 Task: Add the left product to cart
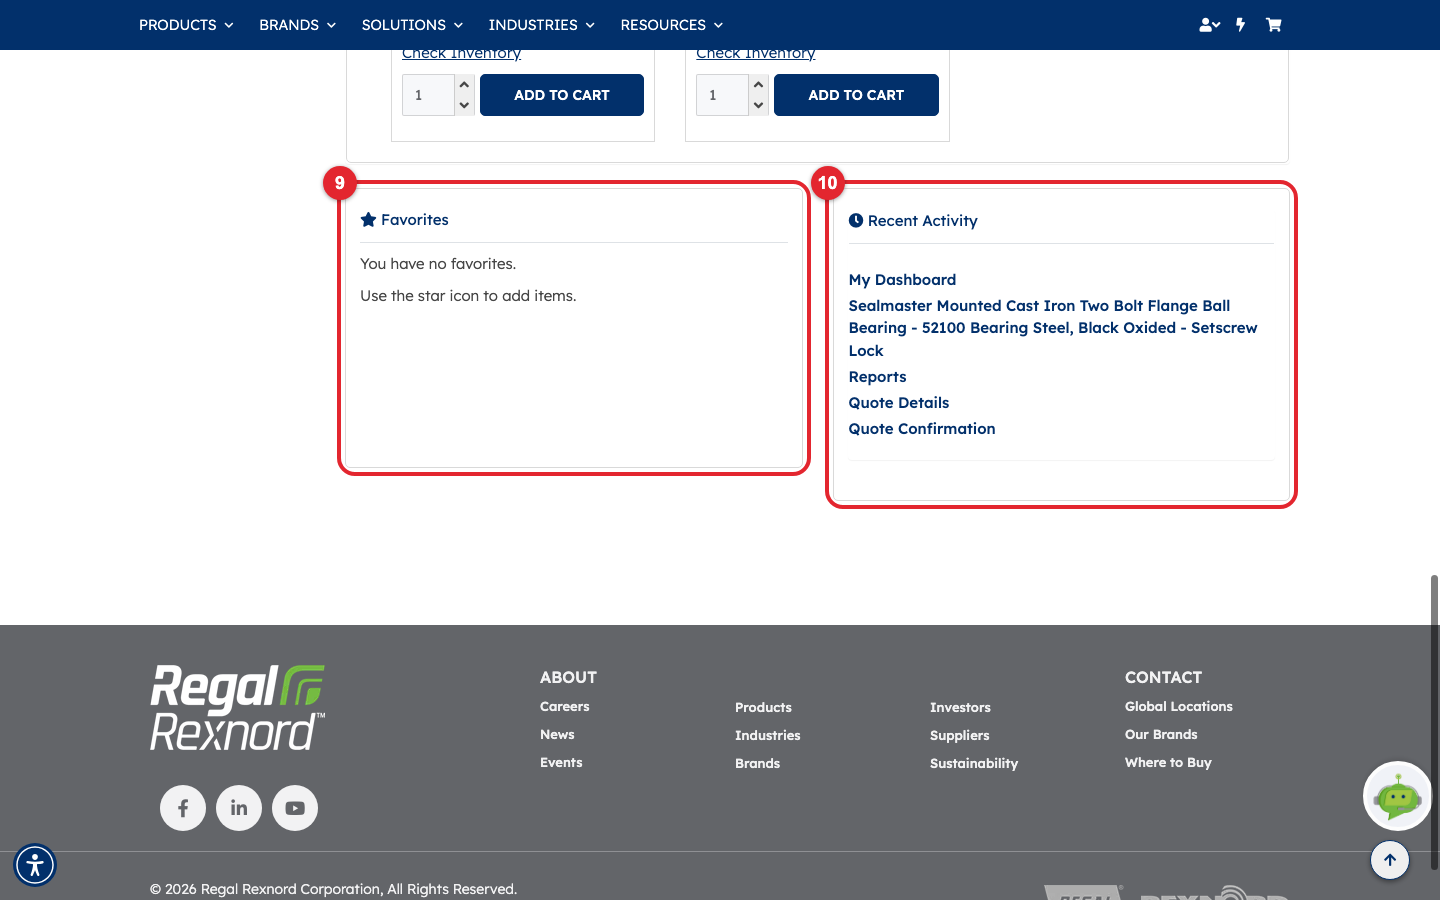pyautogui.click(x=562, y=95)
